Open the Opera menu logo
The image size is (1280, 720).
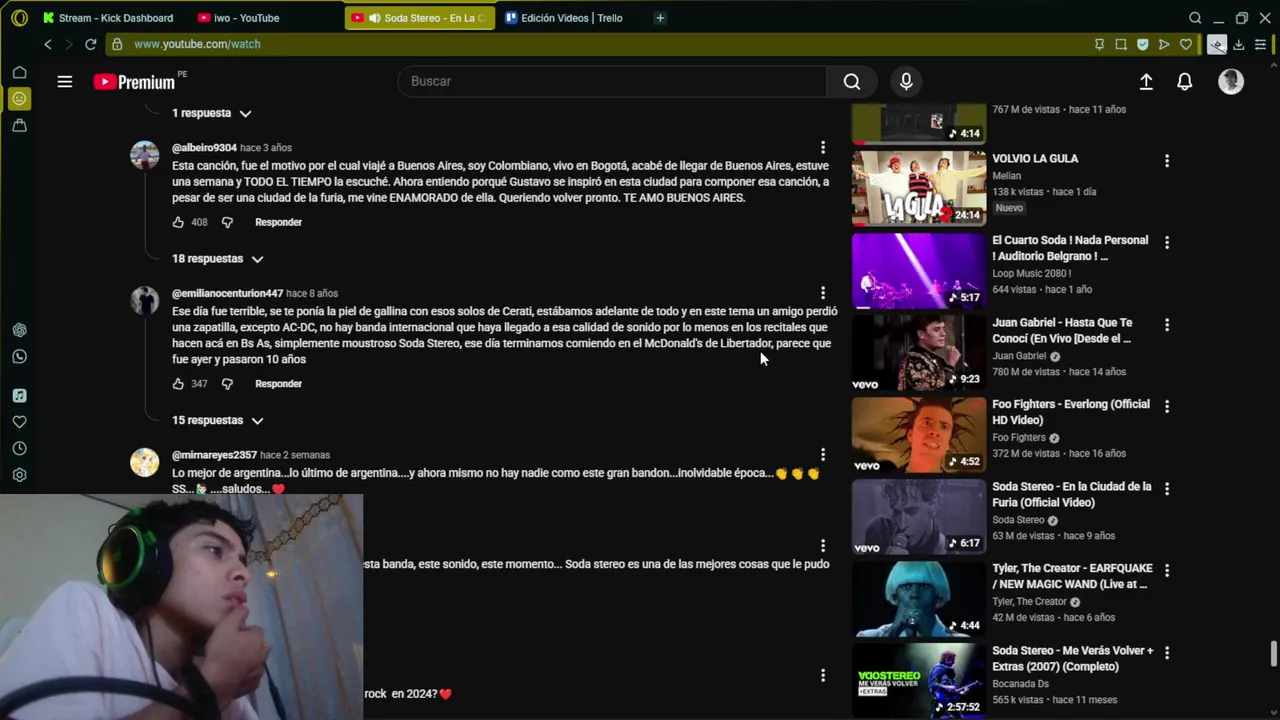19,18
